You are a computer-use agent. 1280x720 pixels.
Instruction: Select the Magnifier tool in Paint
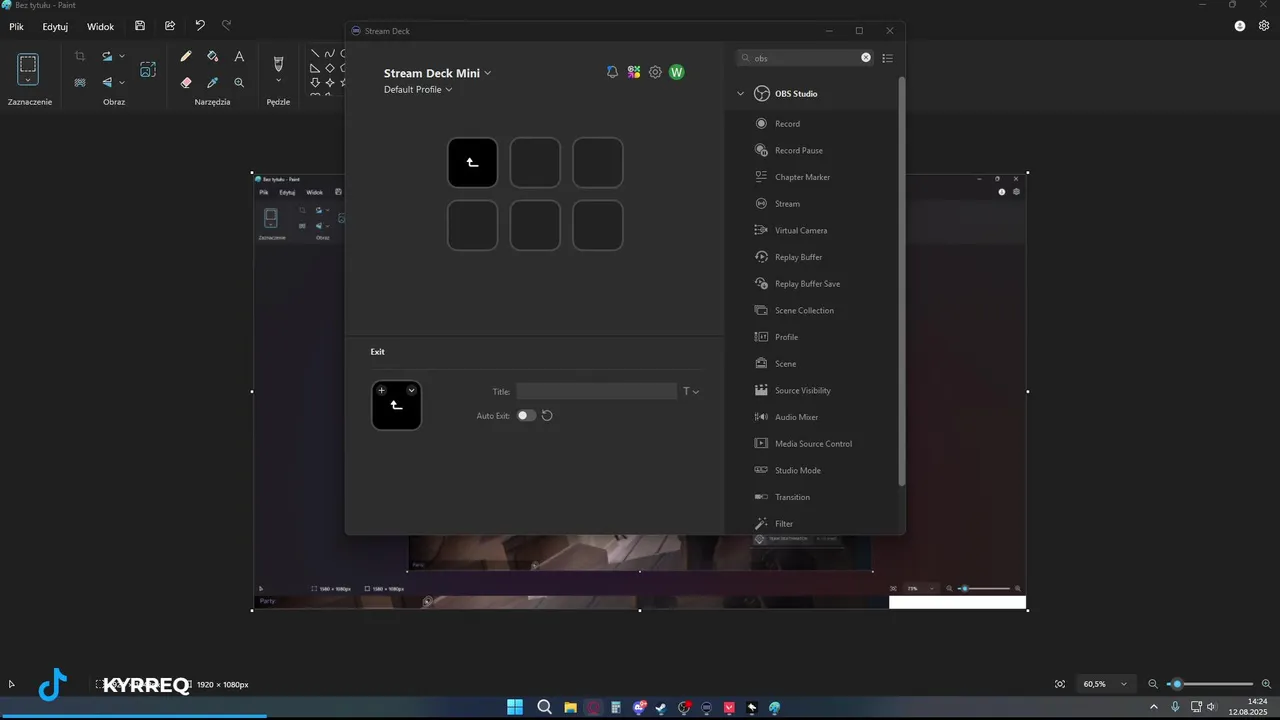pyautogui.click(x=239, y=83)
